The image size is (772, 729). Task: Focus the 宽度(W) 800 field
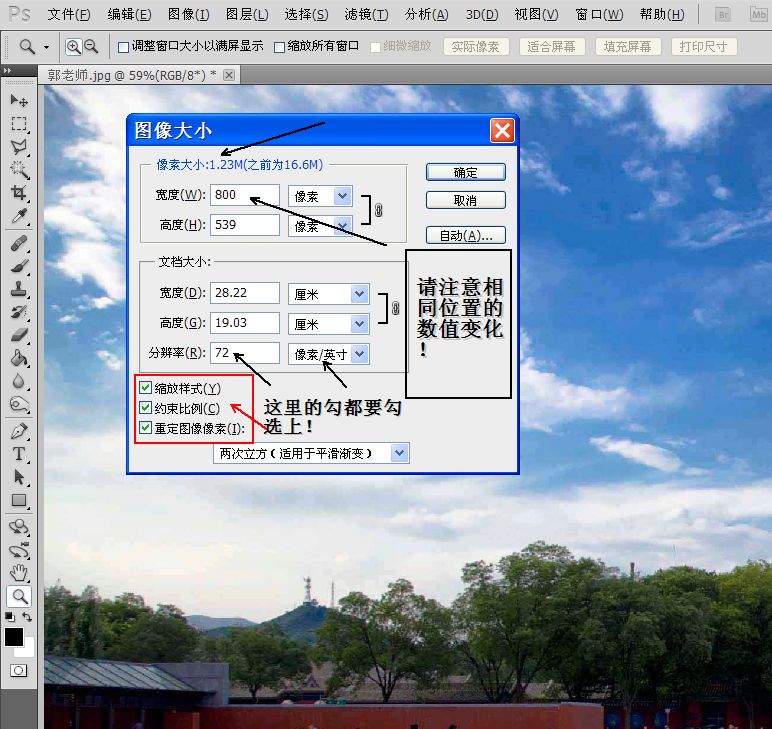(x=245, y=195)
